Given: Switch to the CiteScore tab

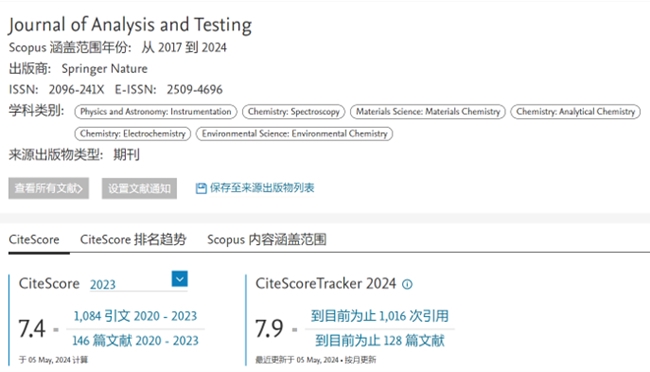Looking at the screenshot, I should 34,240.
